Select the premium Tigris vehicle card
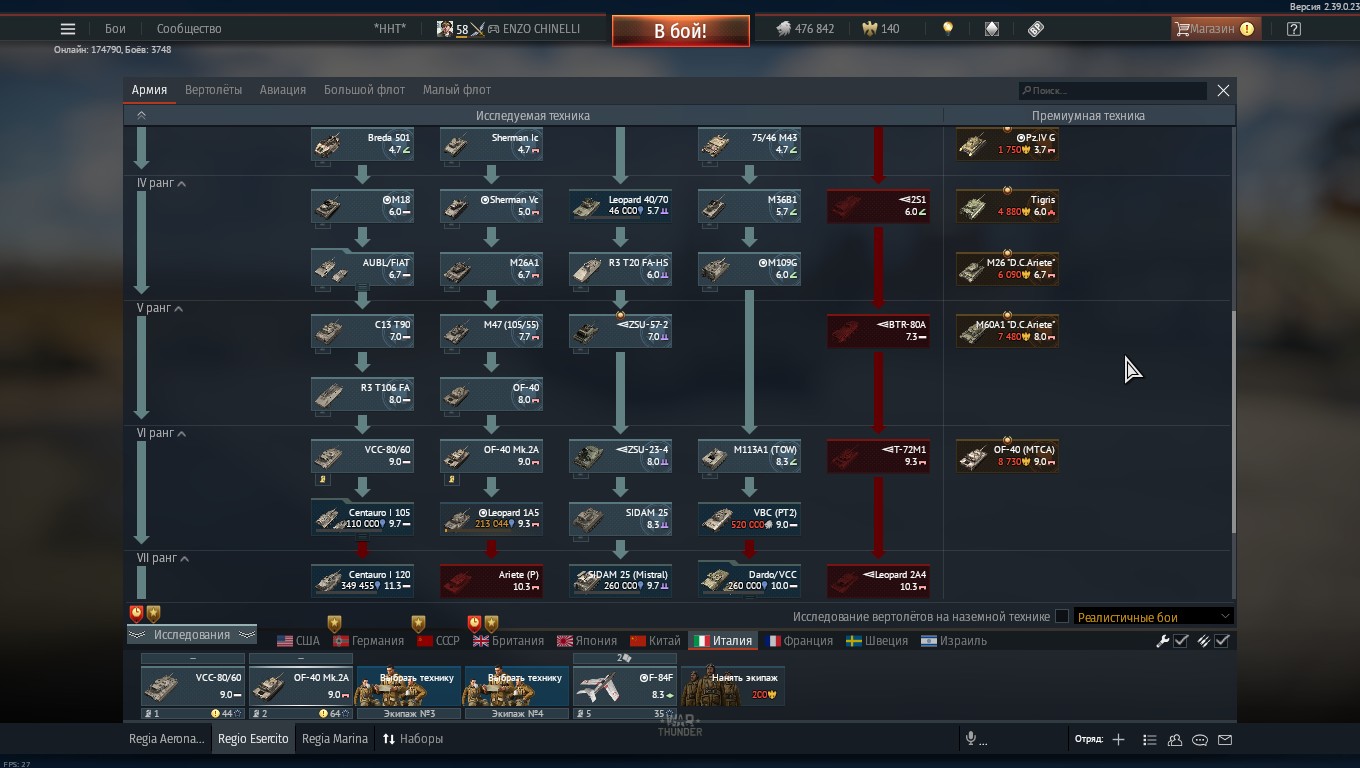Viewport: 1360px width, 768px height. click(x=1007, y=206)
